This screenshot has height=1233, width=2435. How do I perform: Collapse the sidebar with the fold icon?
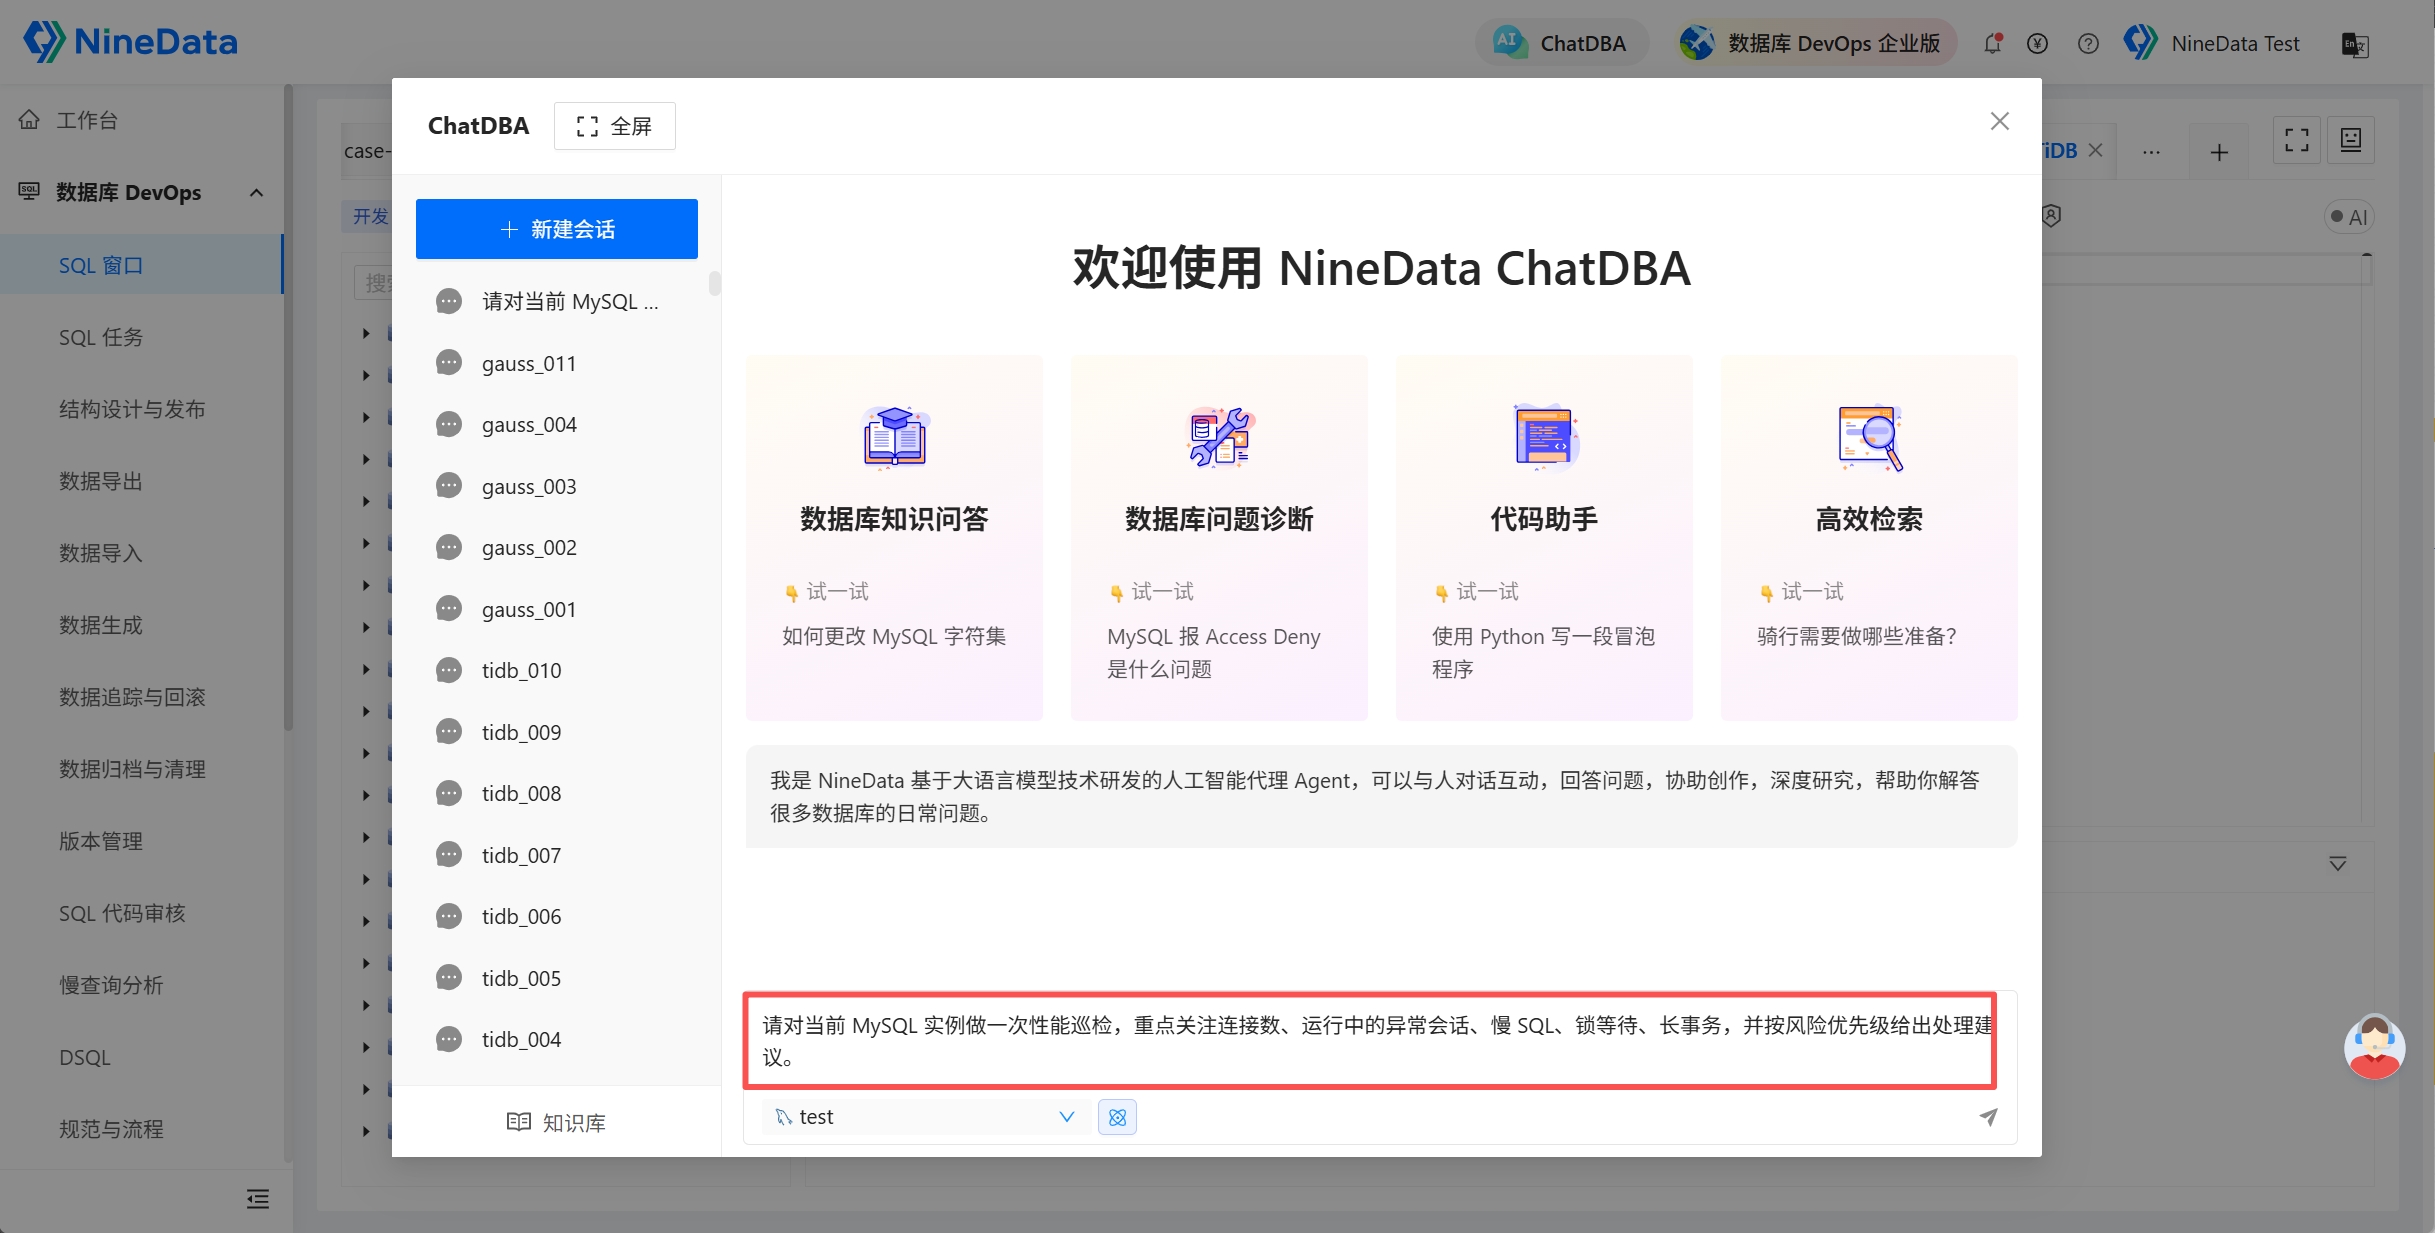pos(258,1199)
